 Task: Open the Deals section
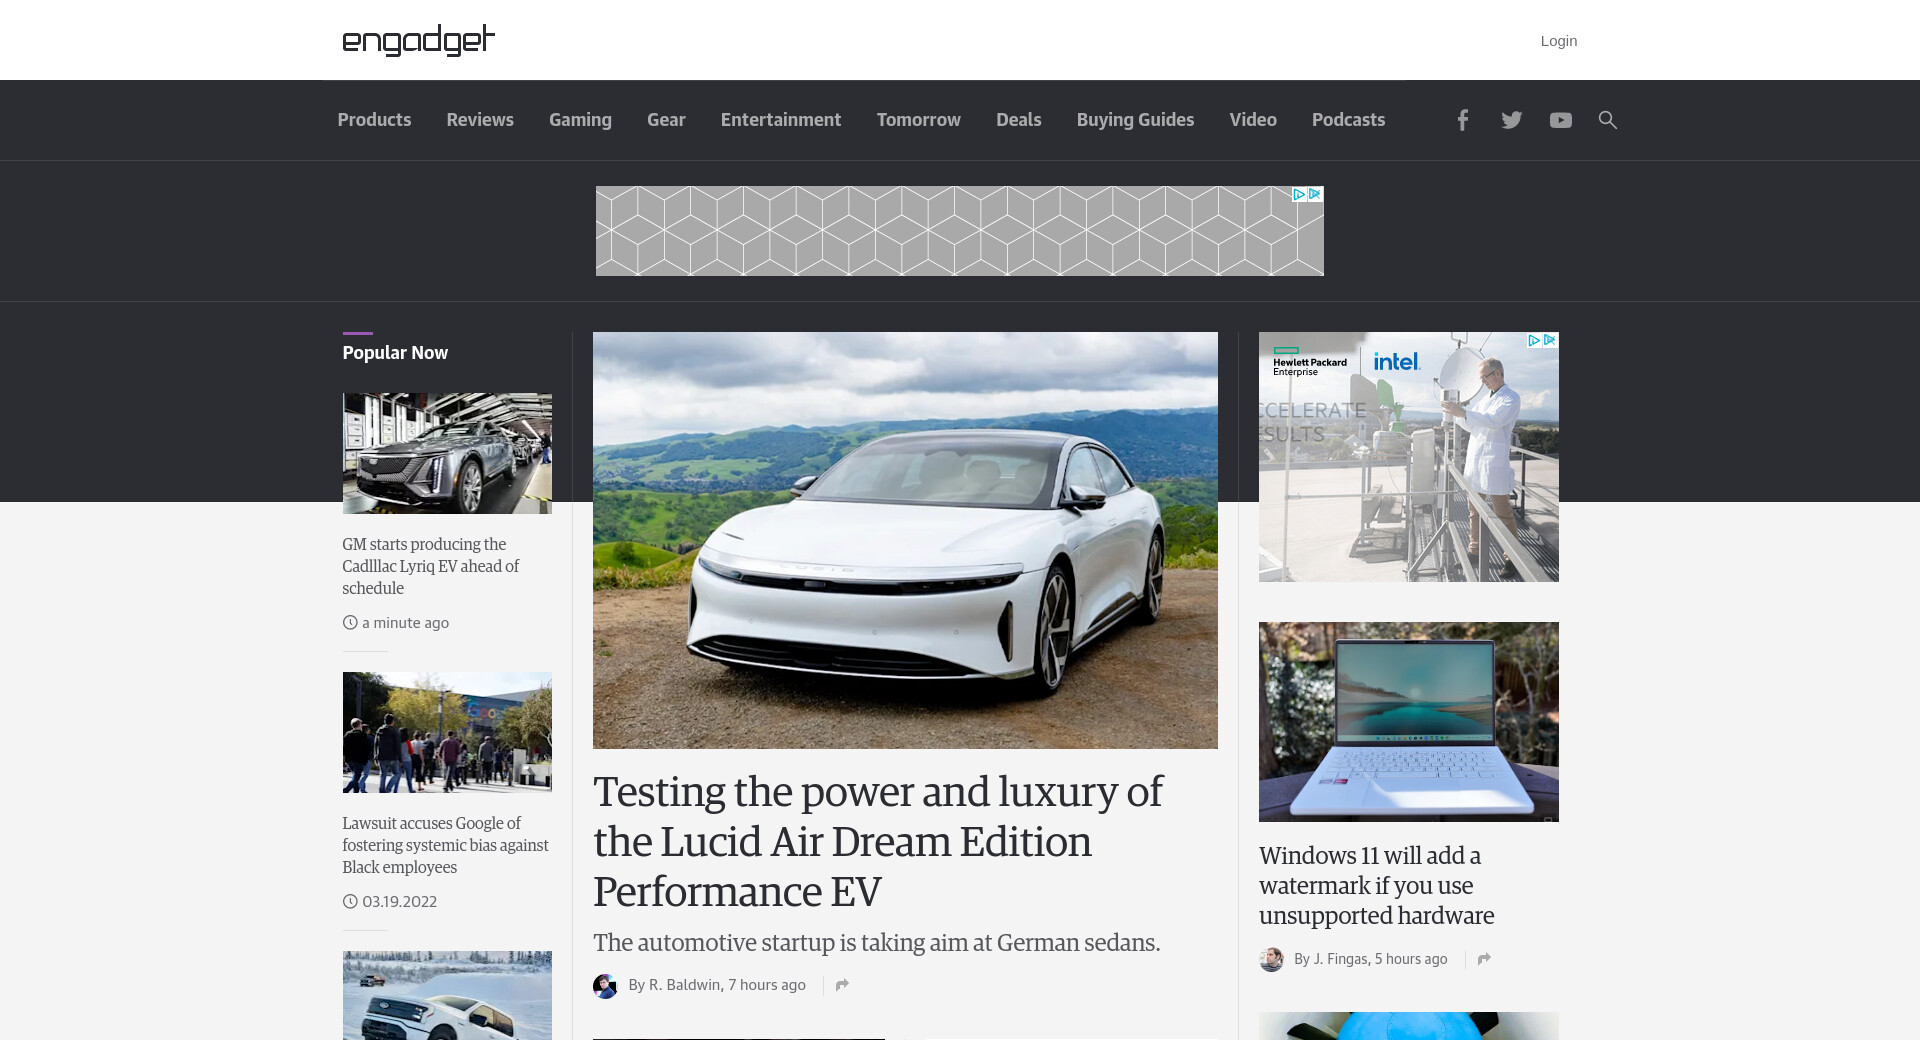[1019, 120]
